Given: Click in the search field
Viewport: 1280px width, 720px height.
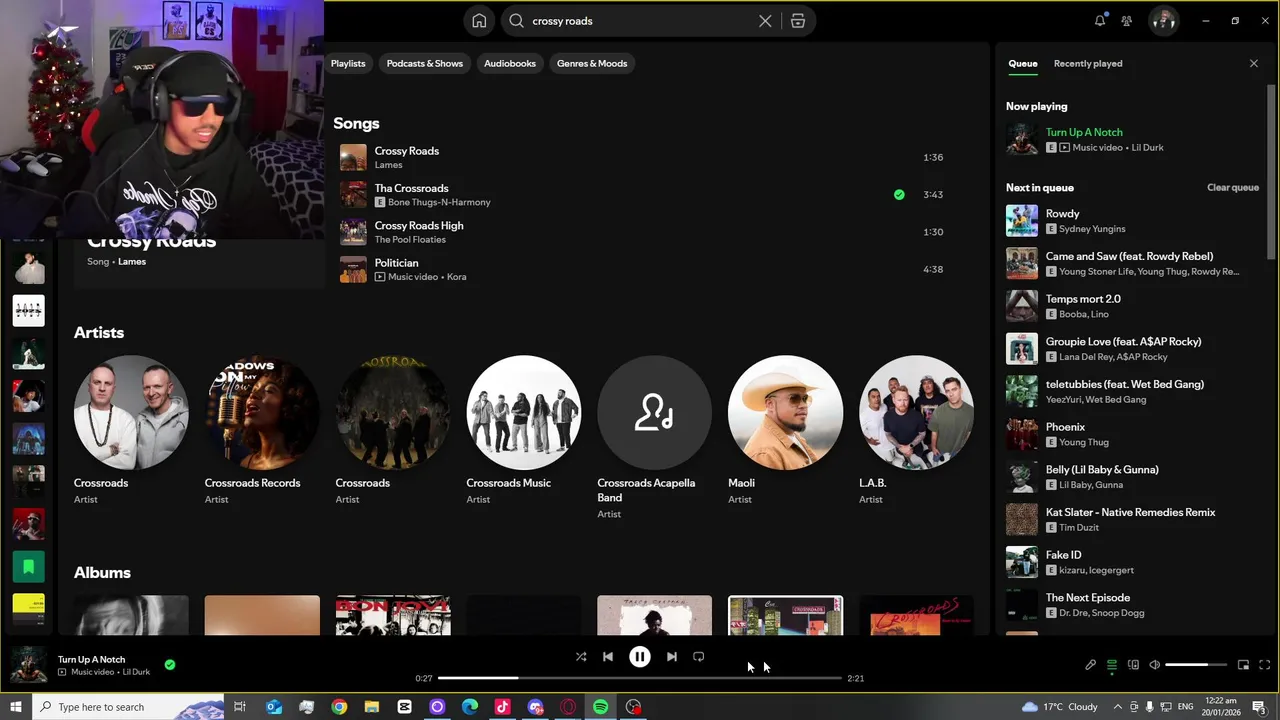Looking at the screenshot, I should [640, 21].
